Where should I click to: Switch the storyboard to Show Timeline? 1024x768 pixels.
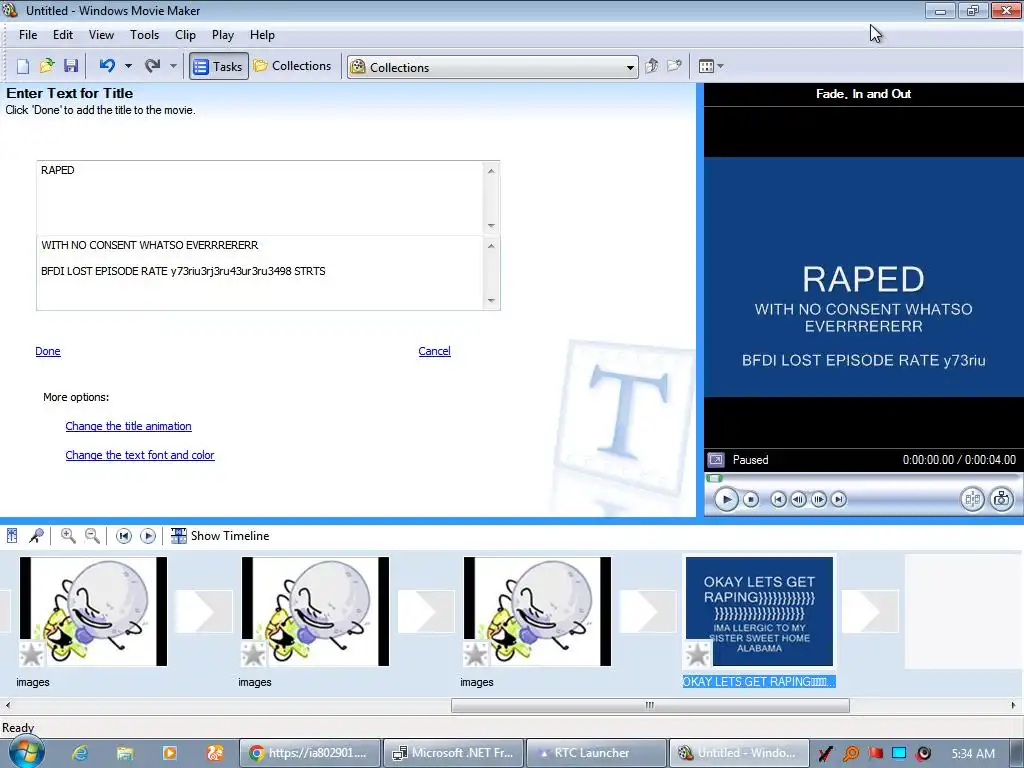220,536
